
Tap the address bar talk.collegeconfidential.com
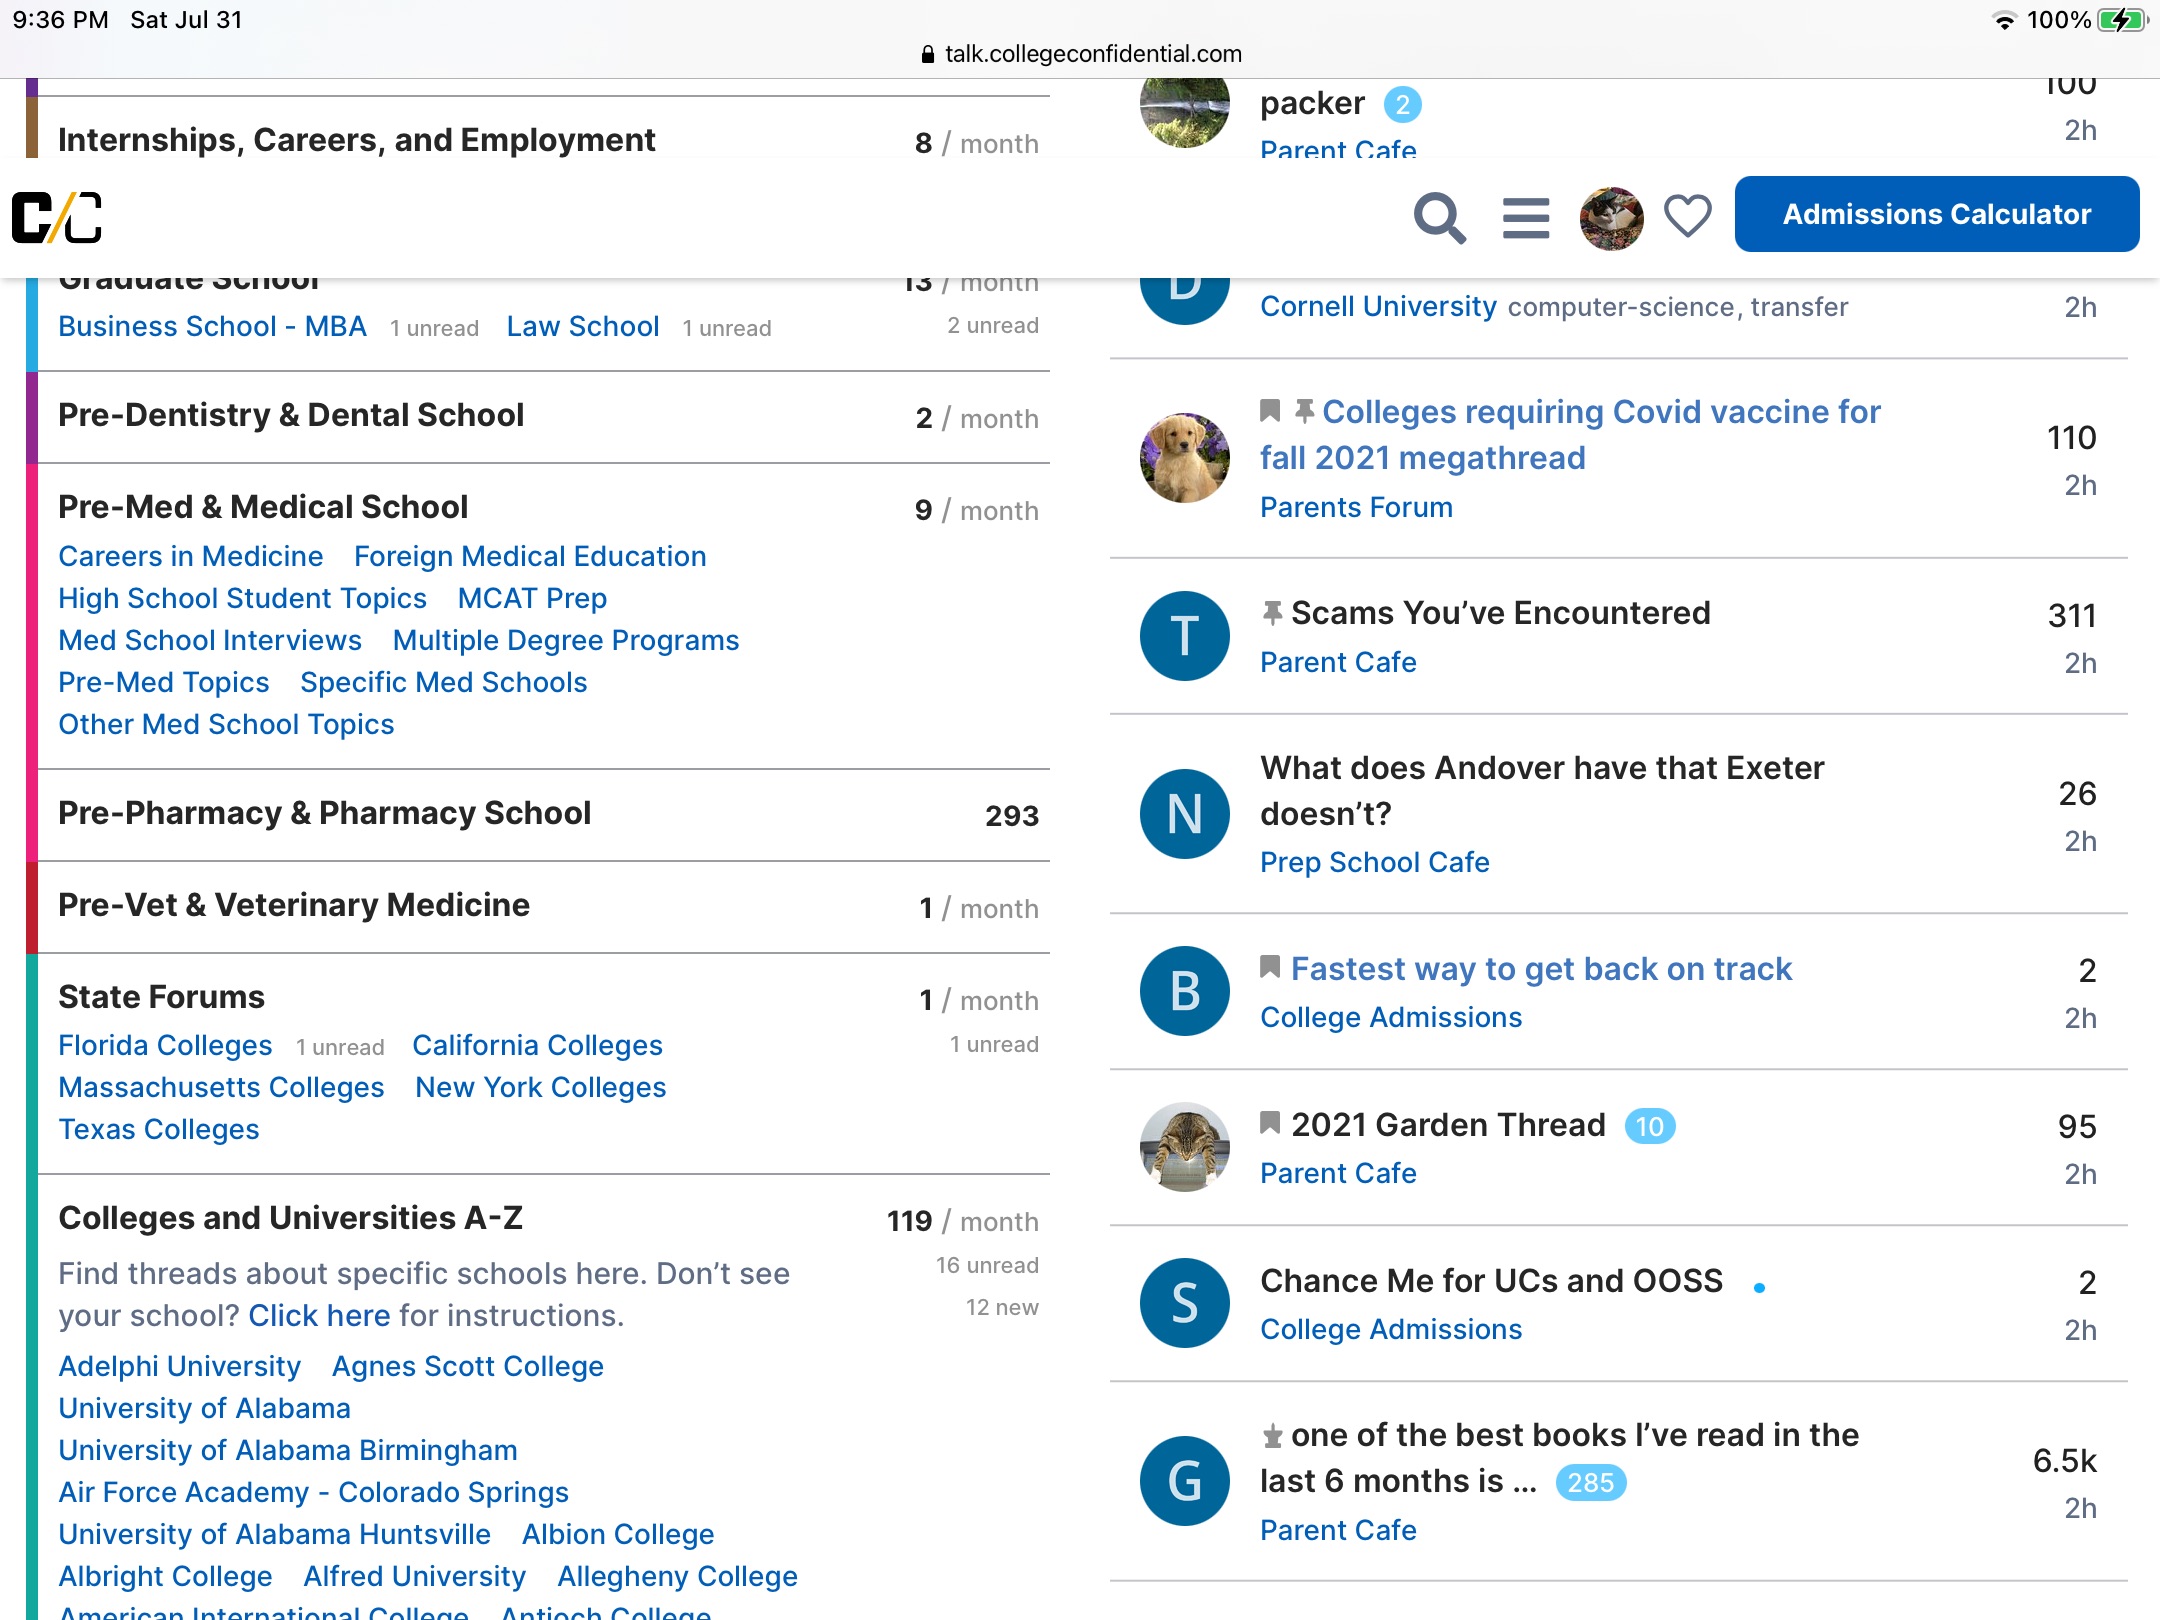(1081, 54)
